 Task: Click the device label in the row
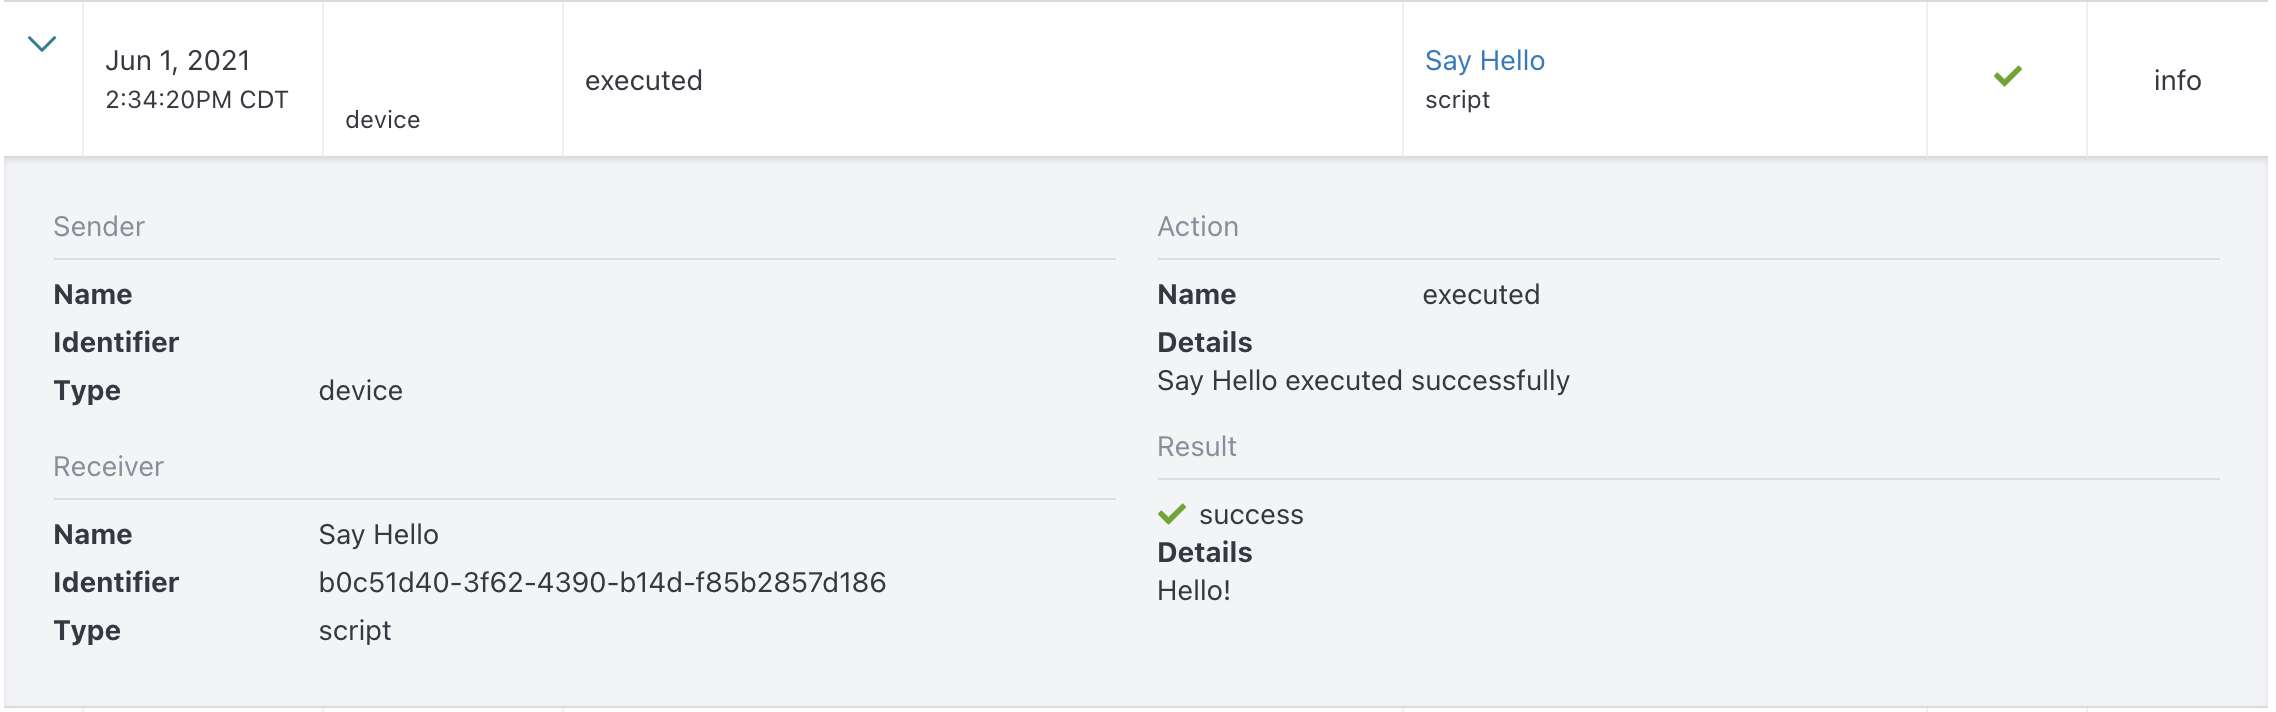click(x=383, y=120)
